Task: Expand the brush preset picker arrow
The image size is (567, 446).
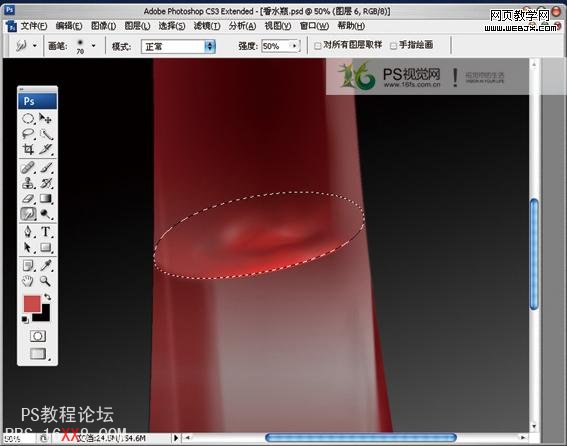Action: pyautogui.click(x=94, y=46)
